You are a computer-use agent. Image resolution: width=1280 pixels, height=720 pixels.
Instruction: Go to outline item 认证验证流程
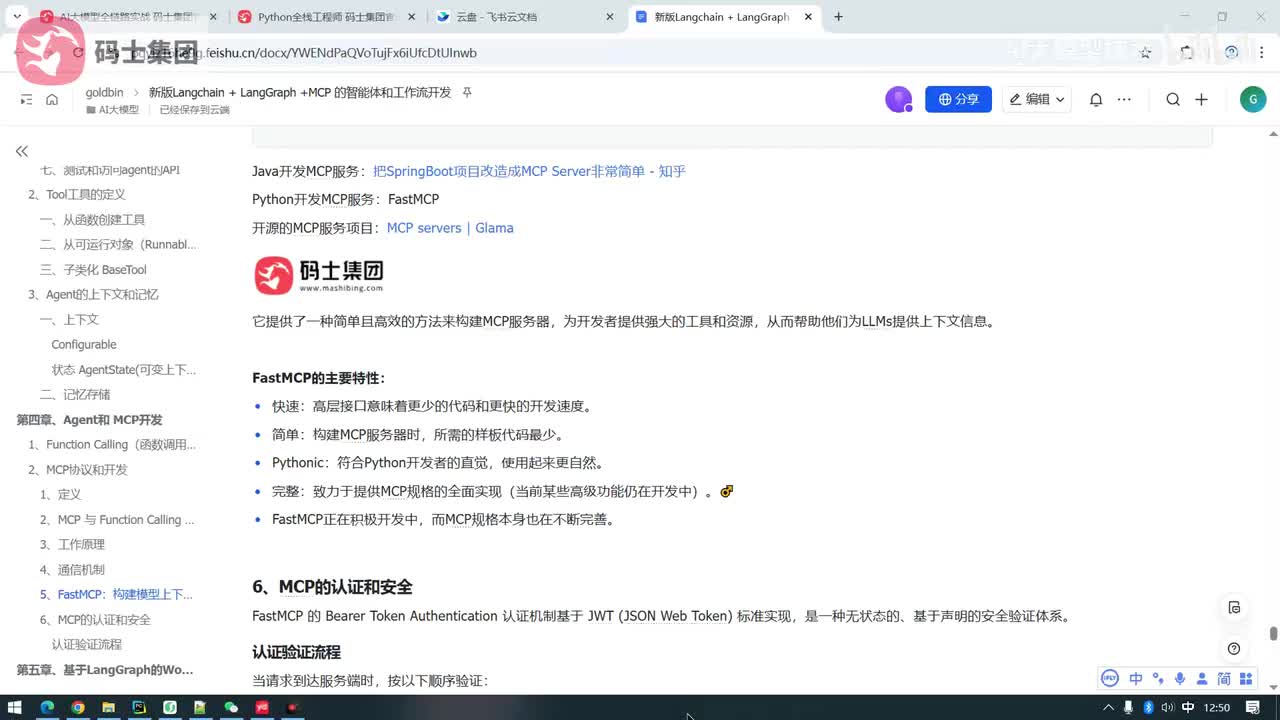87,645
